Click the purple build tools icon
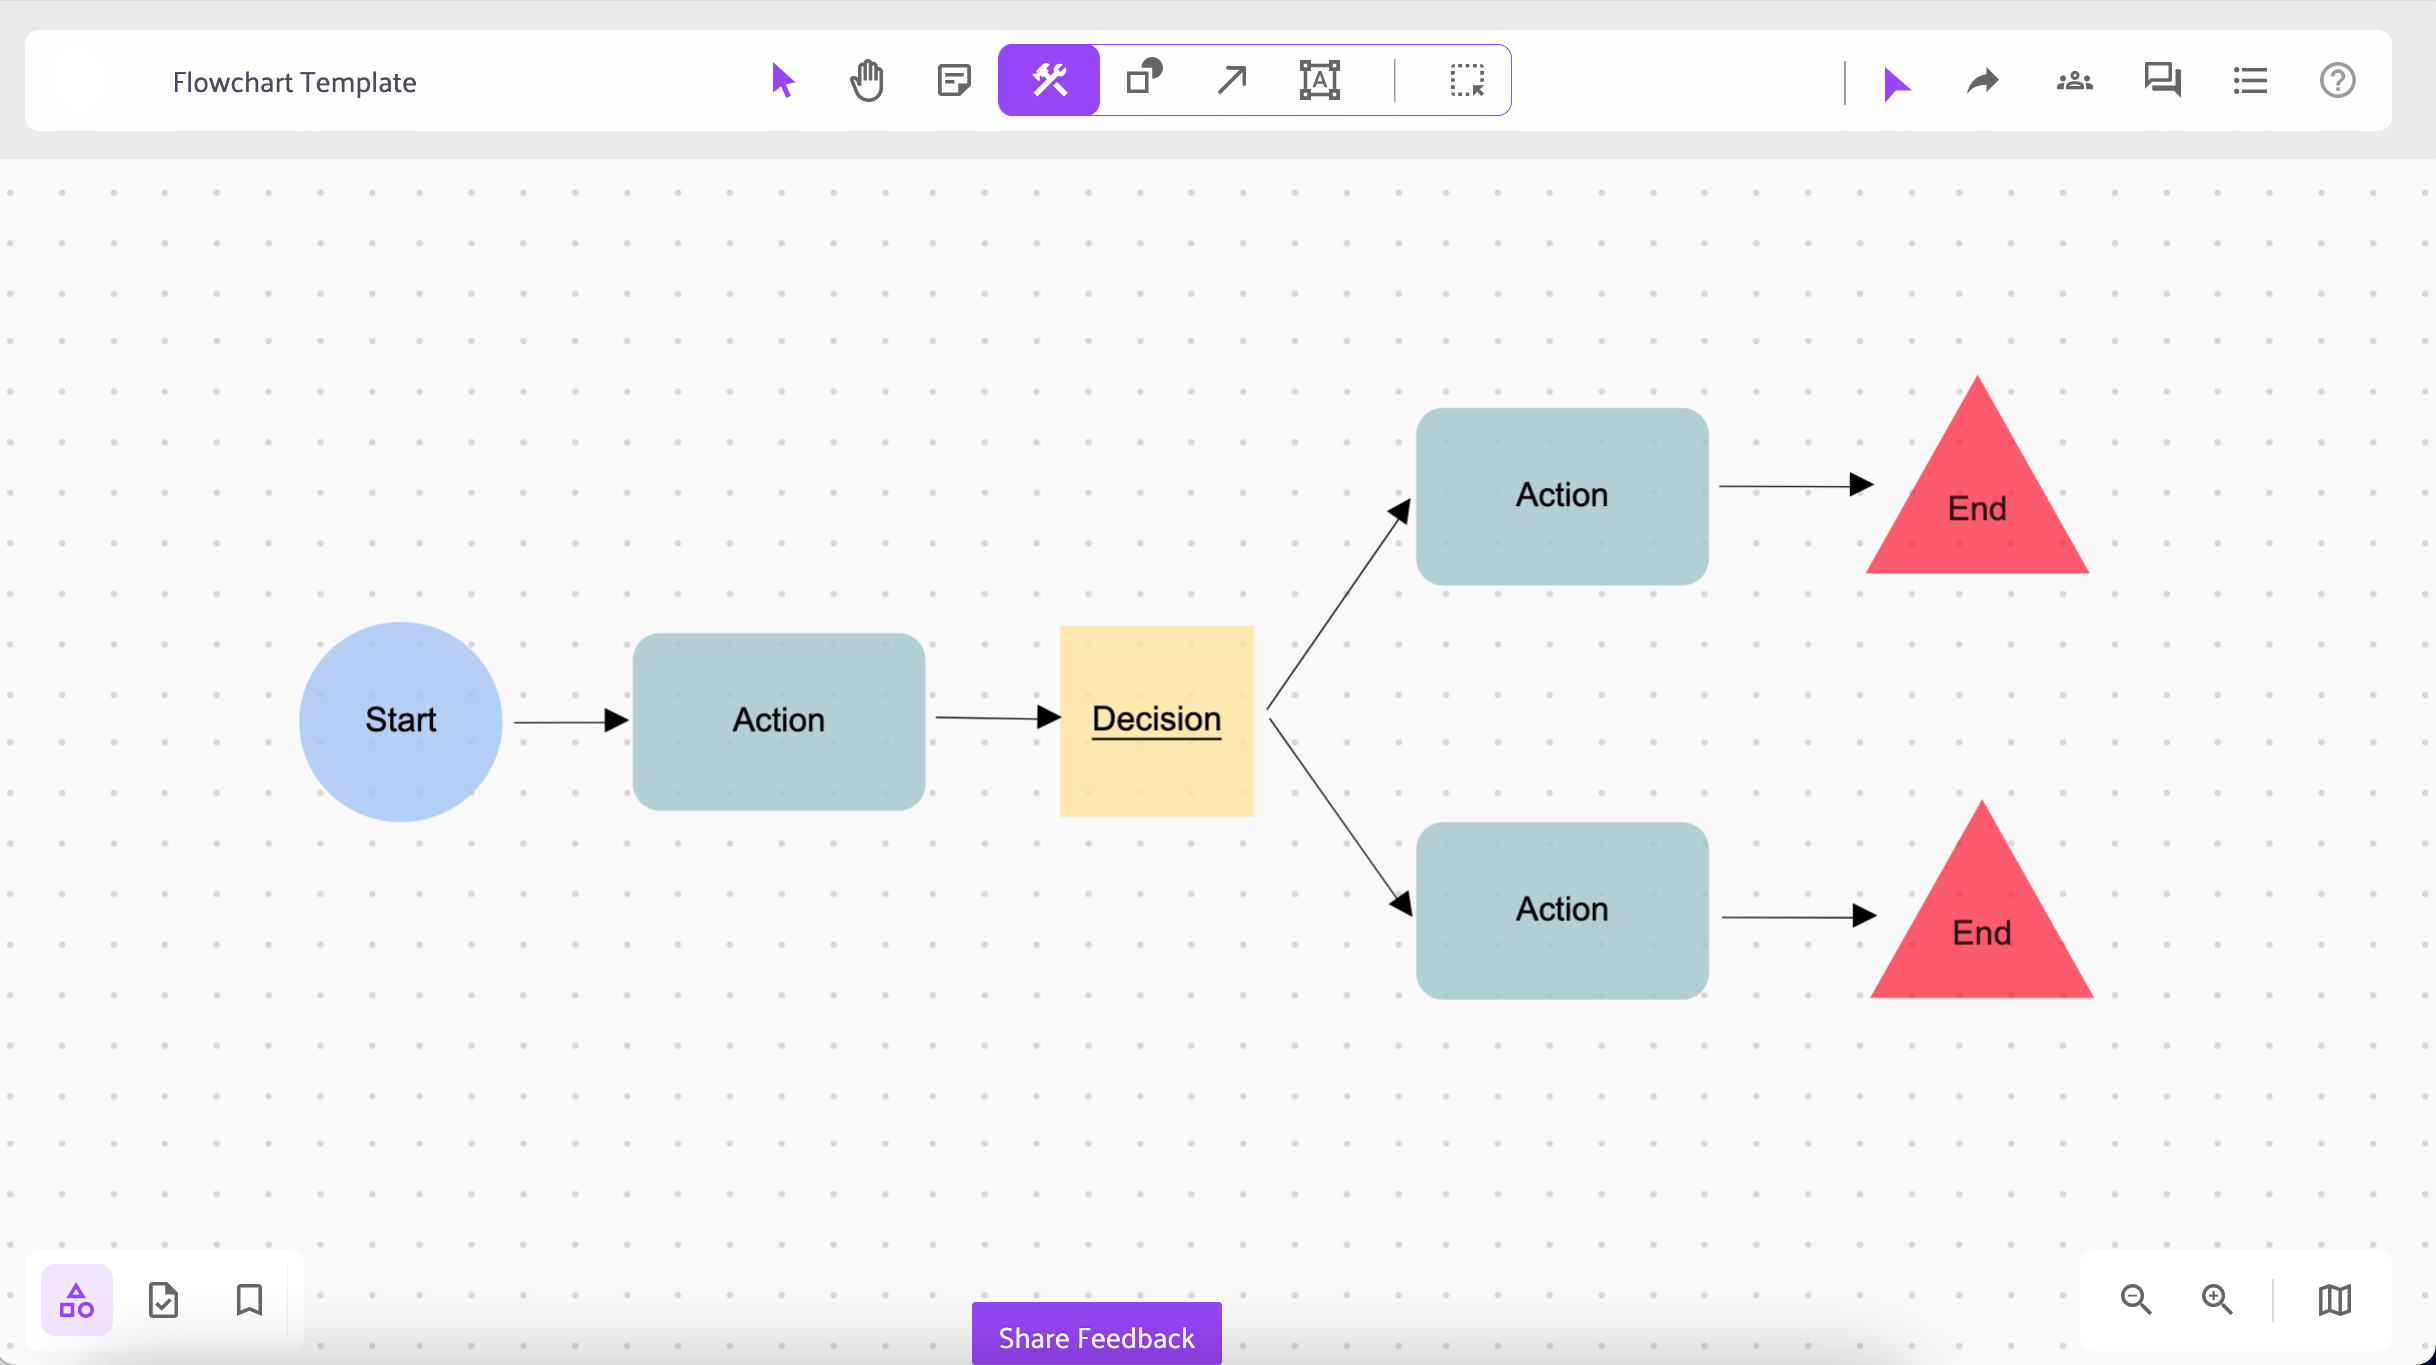 tap(1049, 80)
